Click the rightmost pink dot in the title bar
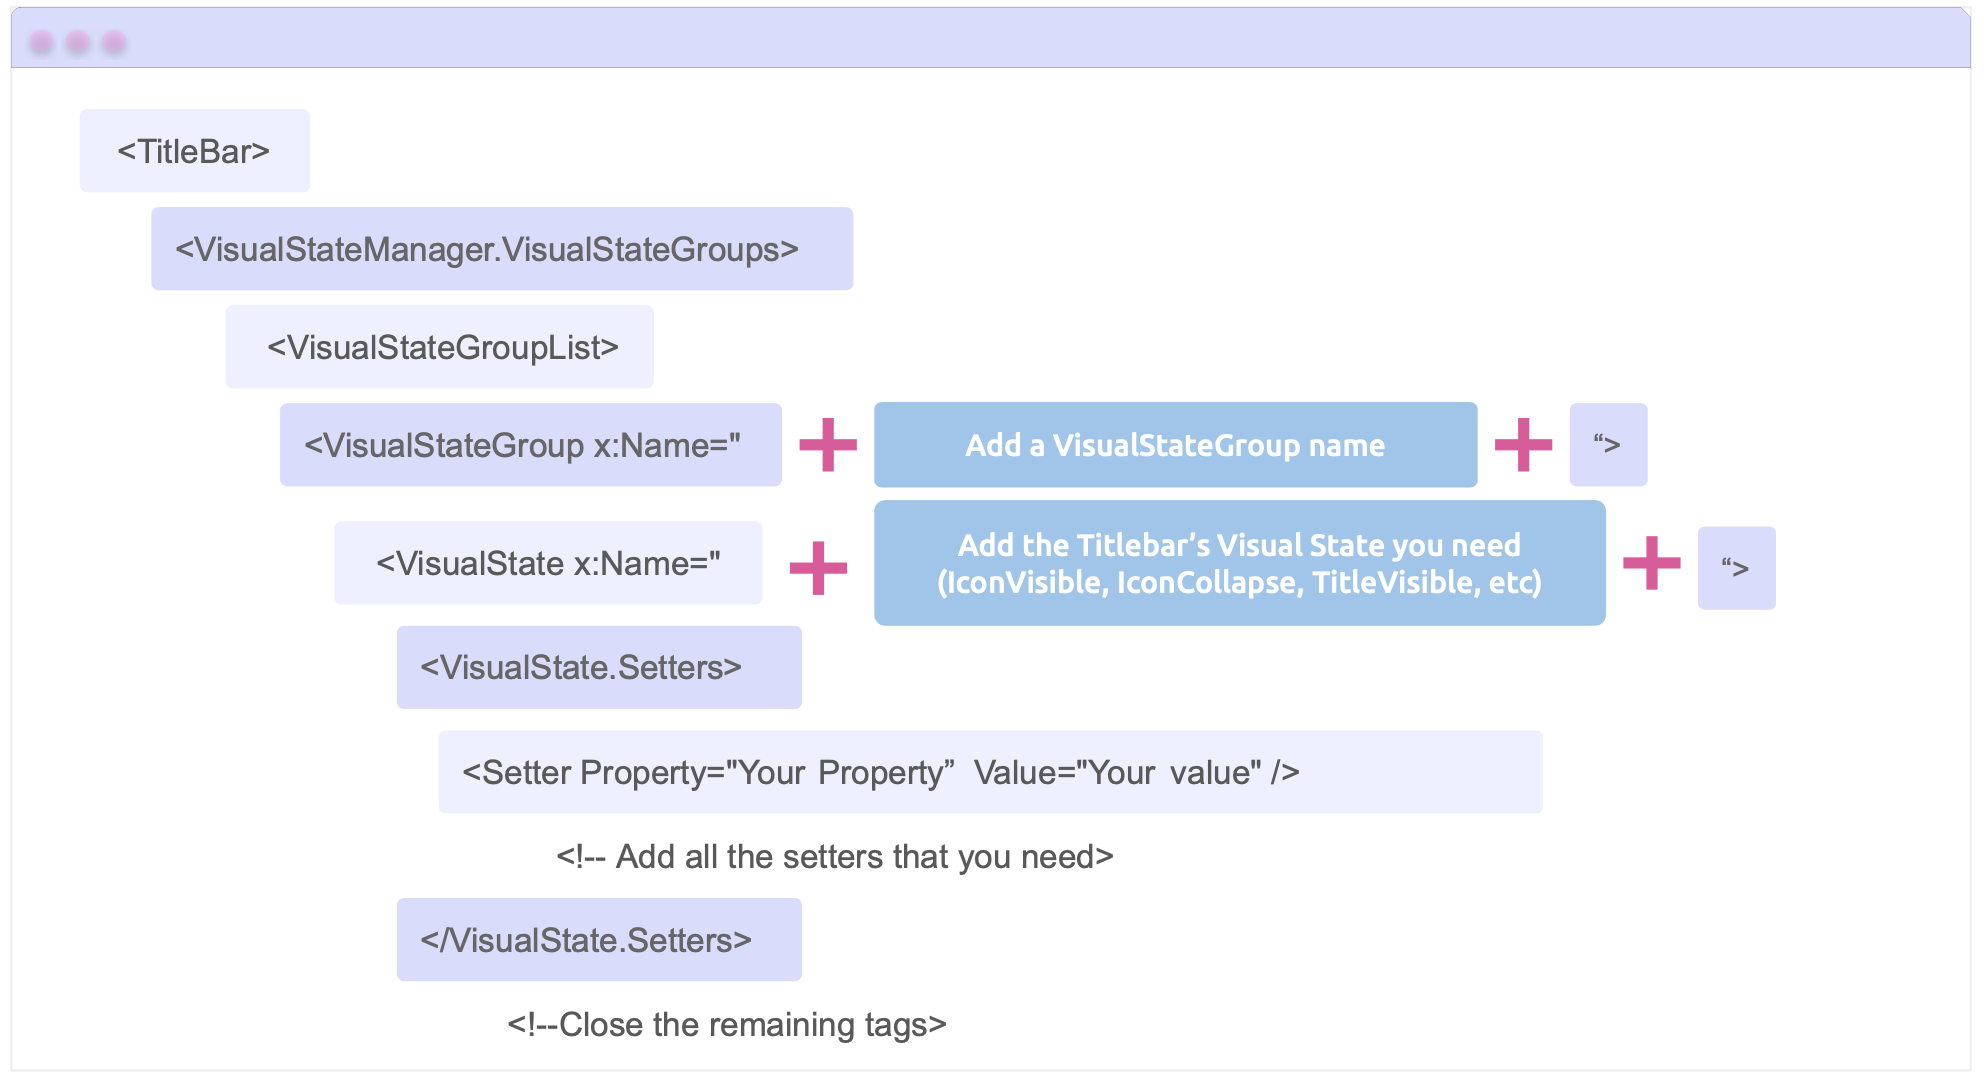 pyautogui.click(x=114, y=42)
